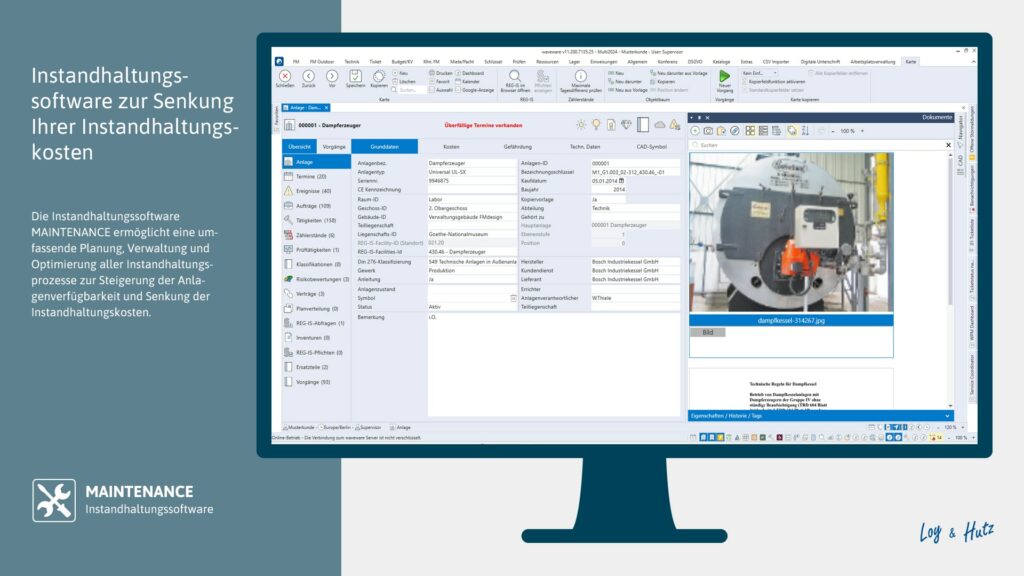Image resolution: width=1024 pixels, height=576 pixels.
Task: Click the Speichern icon in the ribbon
Action: 354,78
